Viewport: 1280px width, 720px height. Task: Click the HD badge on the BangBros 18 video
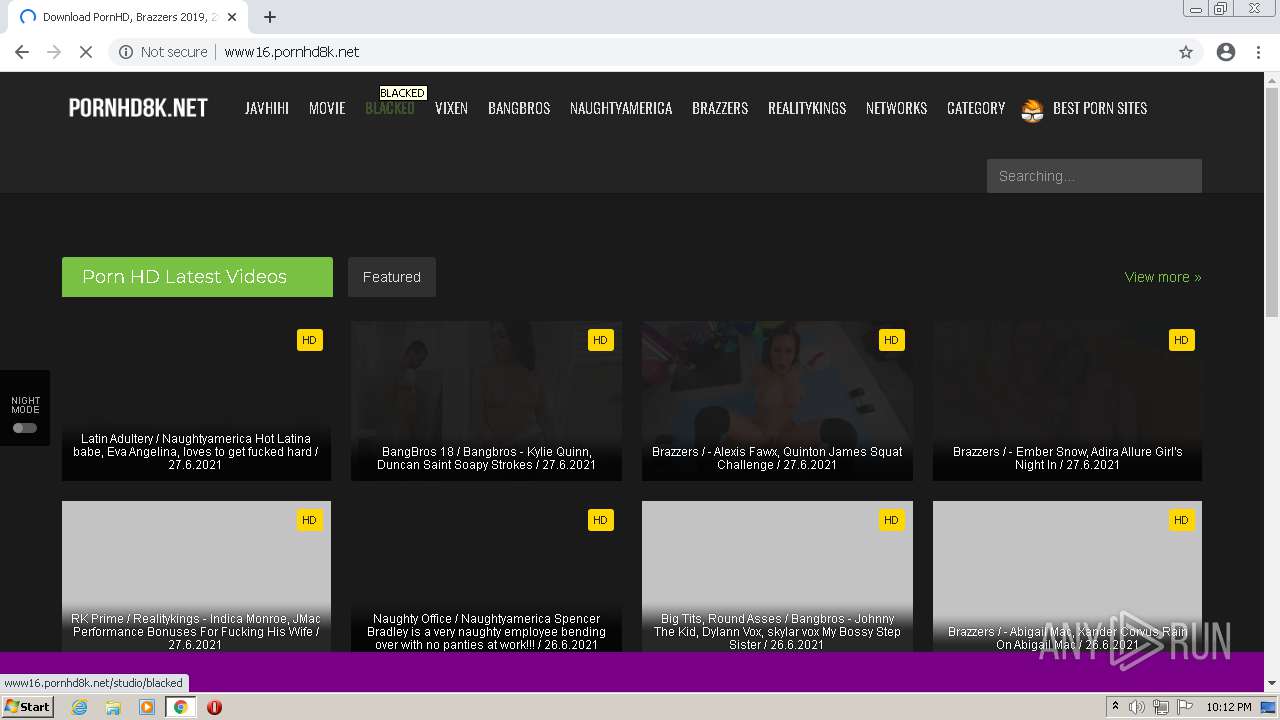[x=600, y=340]
